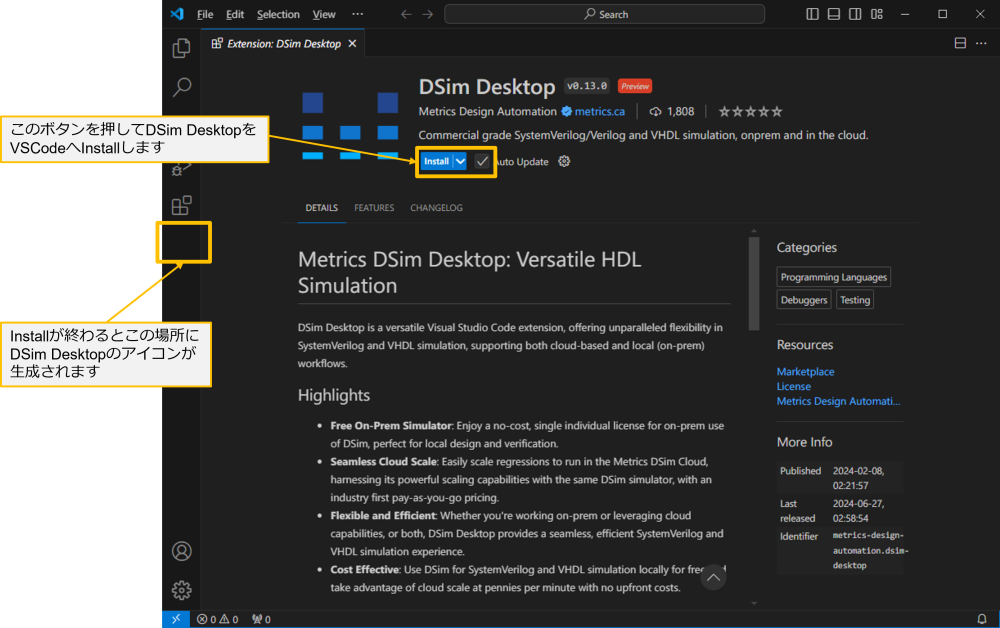Viewport: 1000px width, 628px height.
Task: Open notifications bell in status bar
Action: (982, 619)
